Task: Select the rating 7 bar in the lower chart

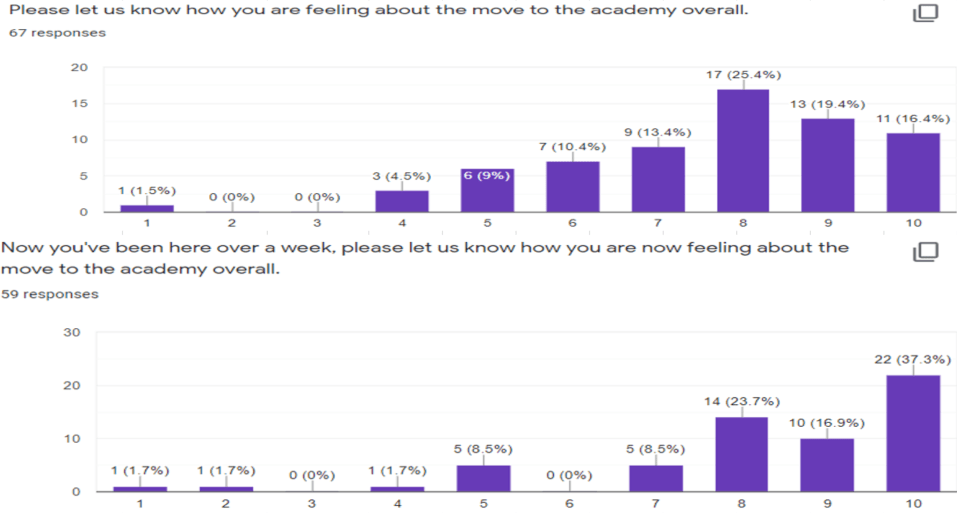Action: click(x=657, y=478)
